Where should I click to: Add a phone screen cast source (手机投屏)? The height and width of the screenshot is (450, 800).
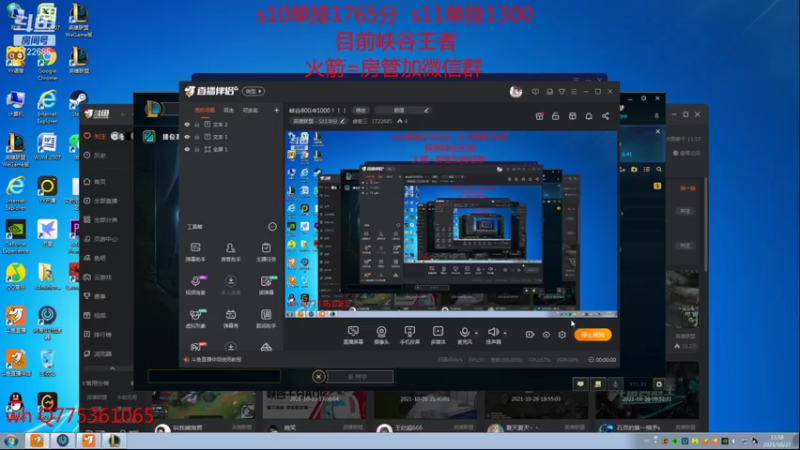pyautogui.click(x=409, y=335)
